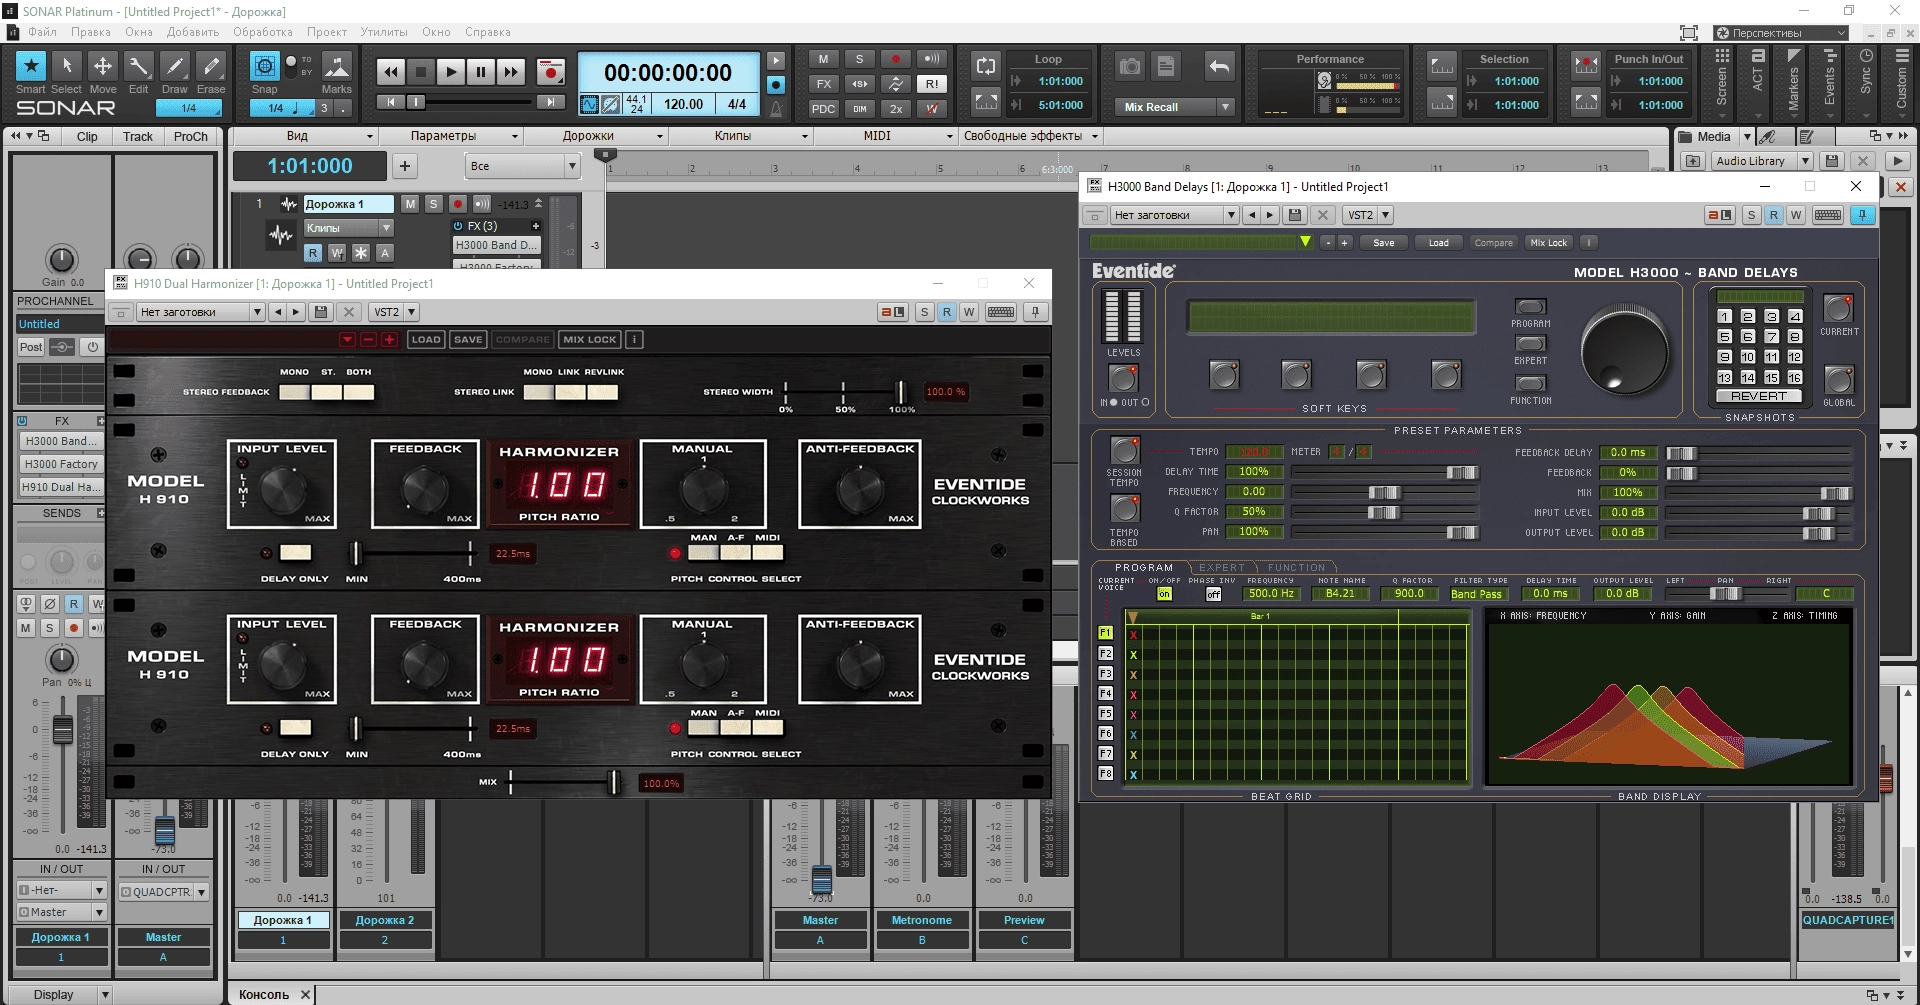The image size is (1920, 1005).
Task: Click the transport Record button
Action: coord(550,71)
